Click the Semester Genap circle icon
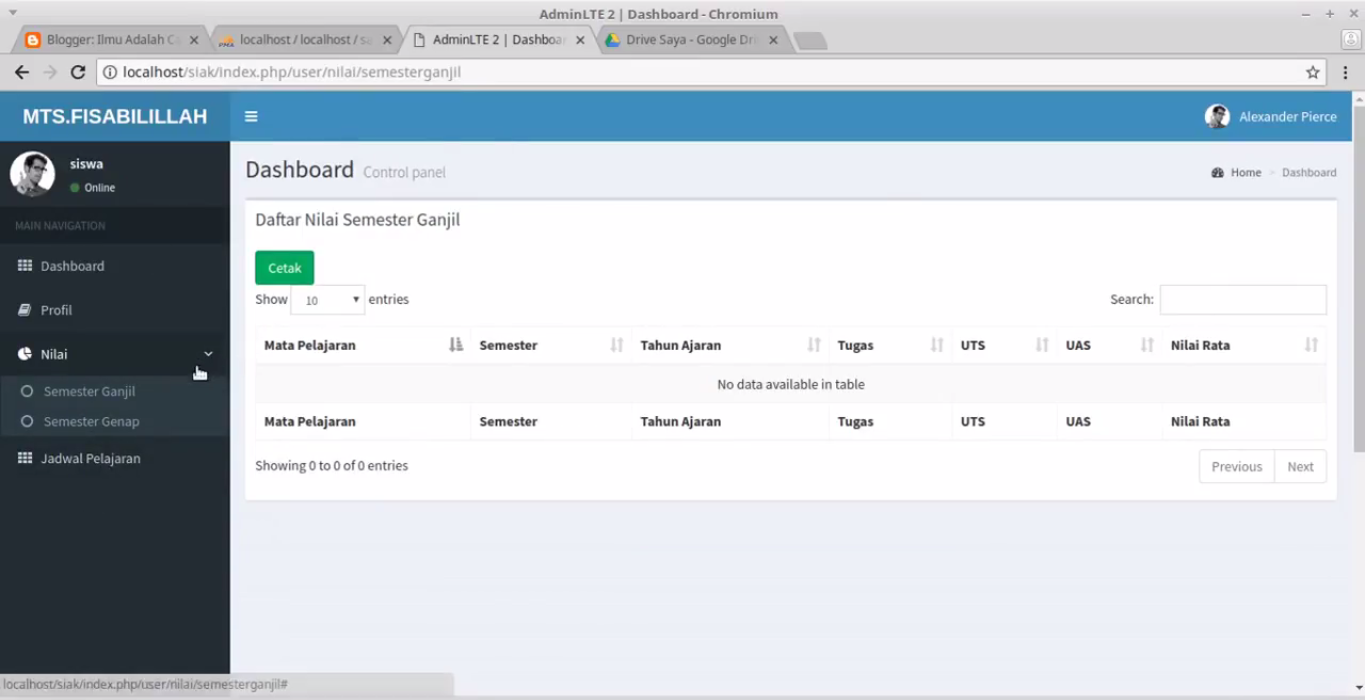 coord(27,421)
